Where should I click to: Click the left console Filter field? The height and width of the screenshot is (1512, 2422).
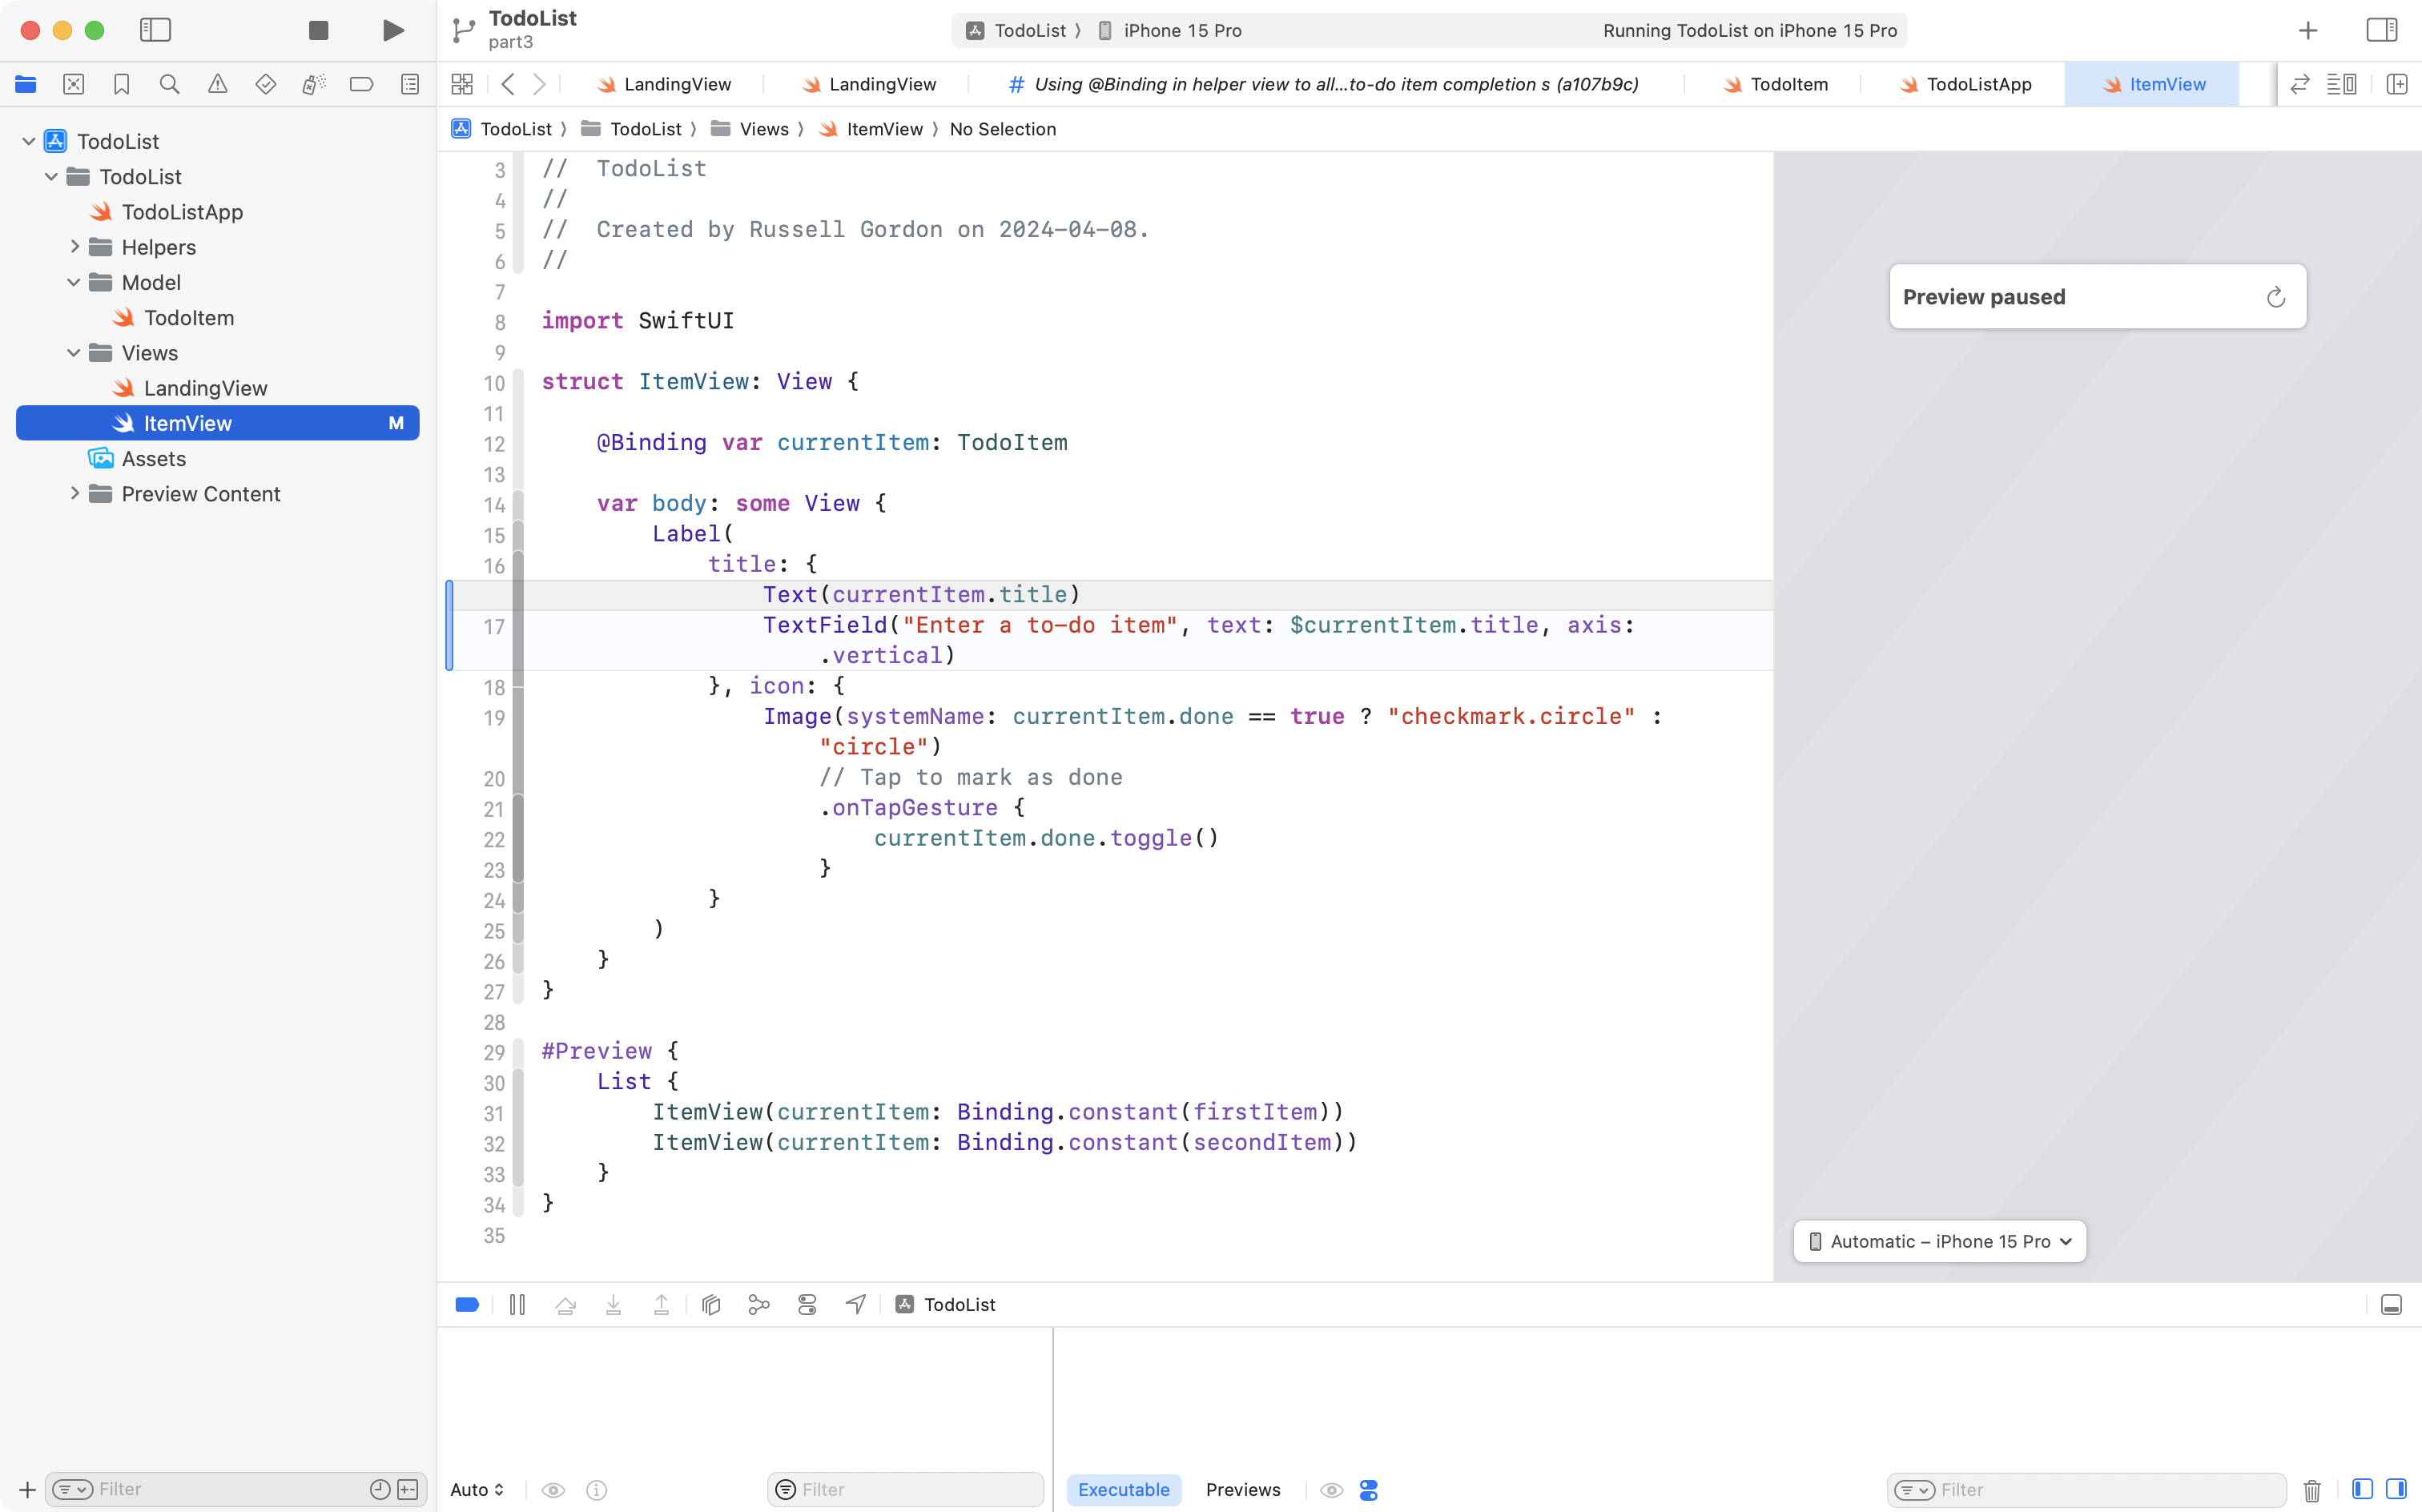pyautogui.click(x=905, y=1489)
